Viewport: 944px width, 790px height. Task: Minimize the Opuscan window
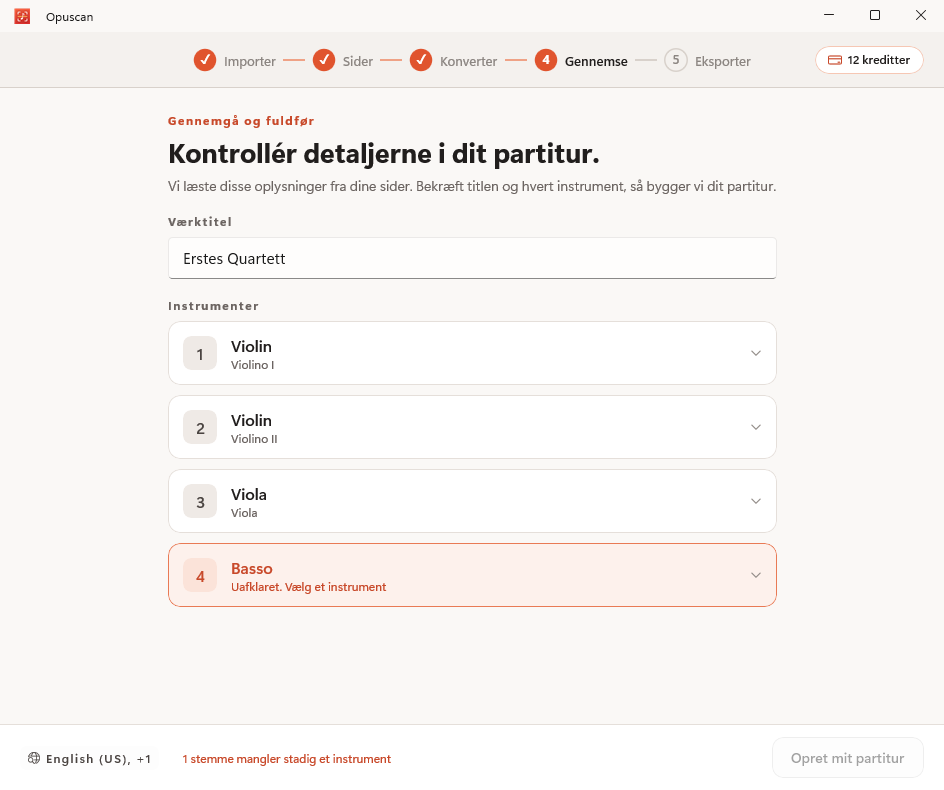[829, 15]
